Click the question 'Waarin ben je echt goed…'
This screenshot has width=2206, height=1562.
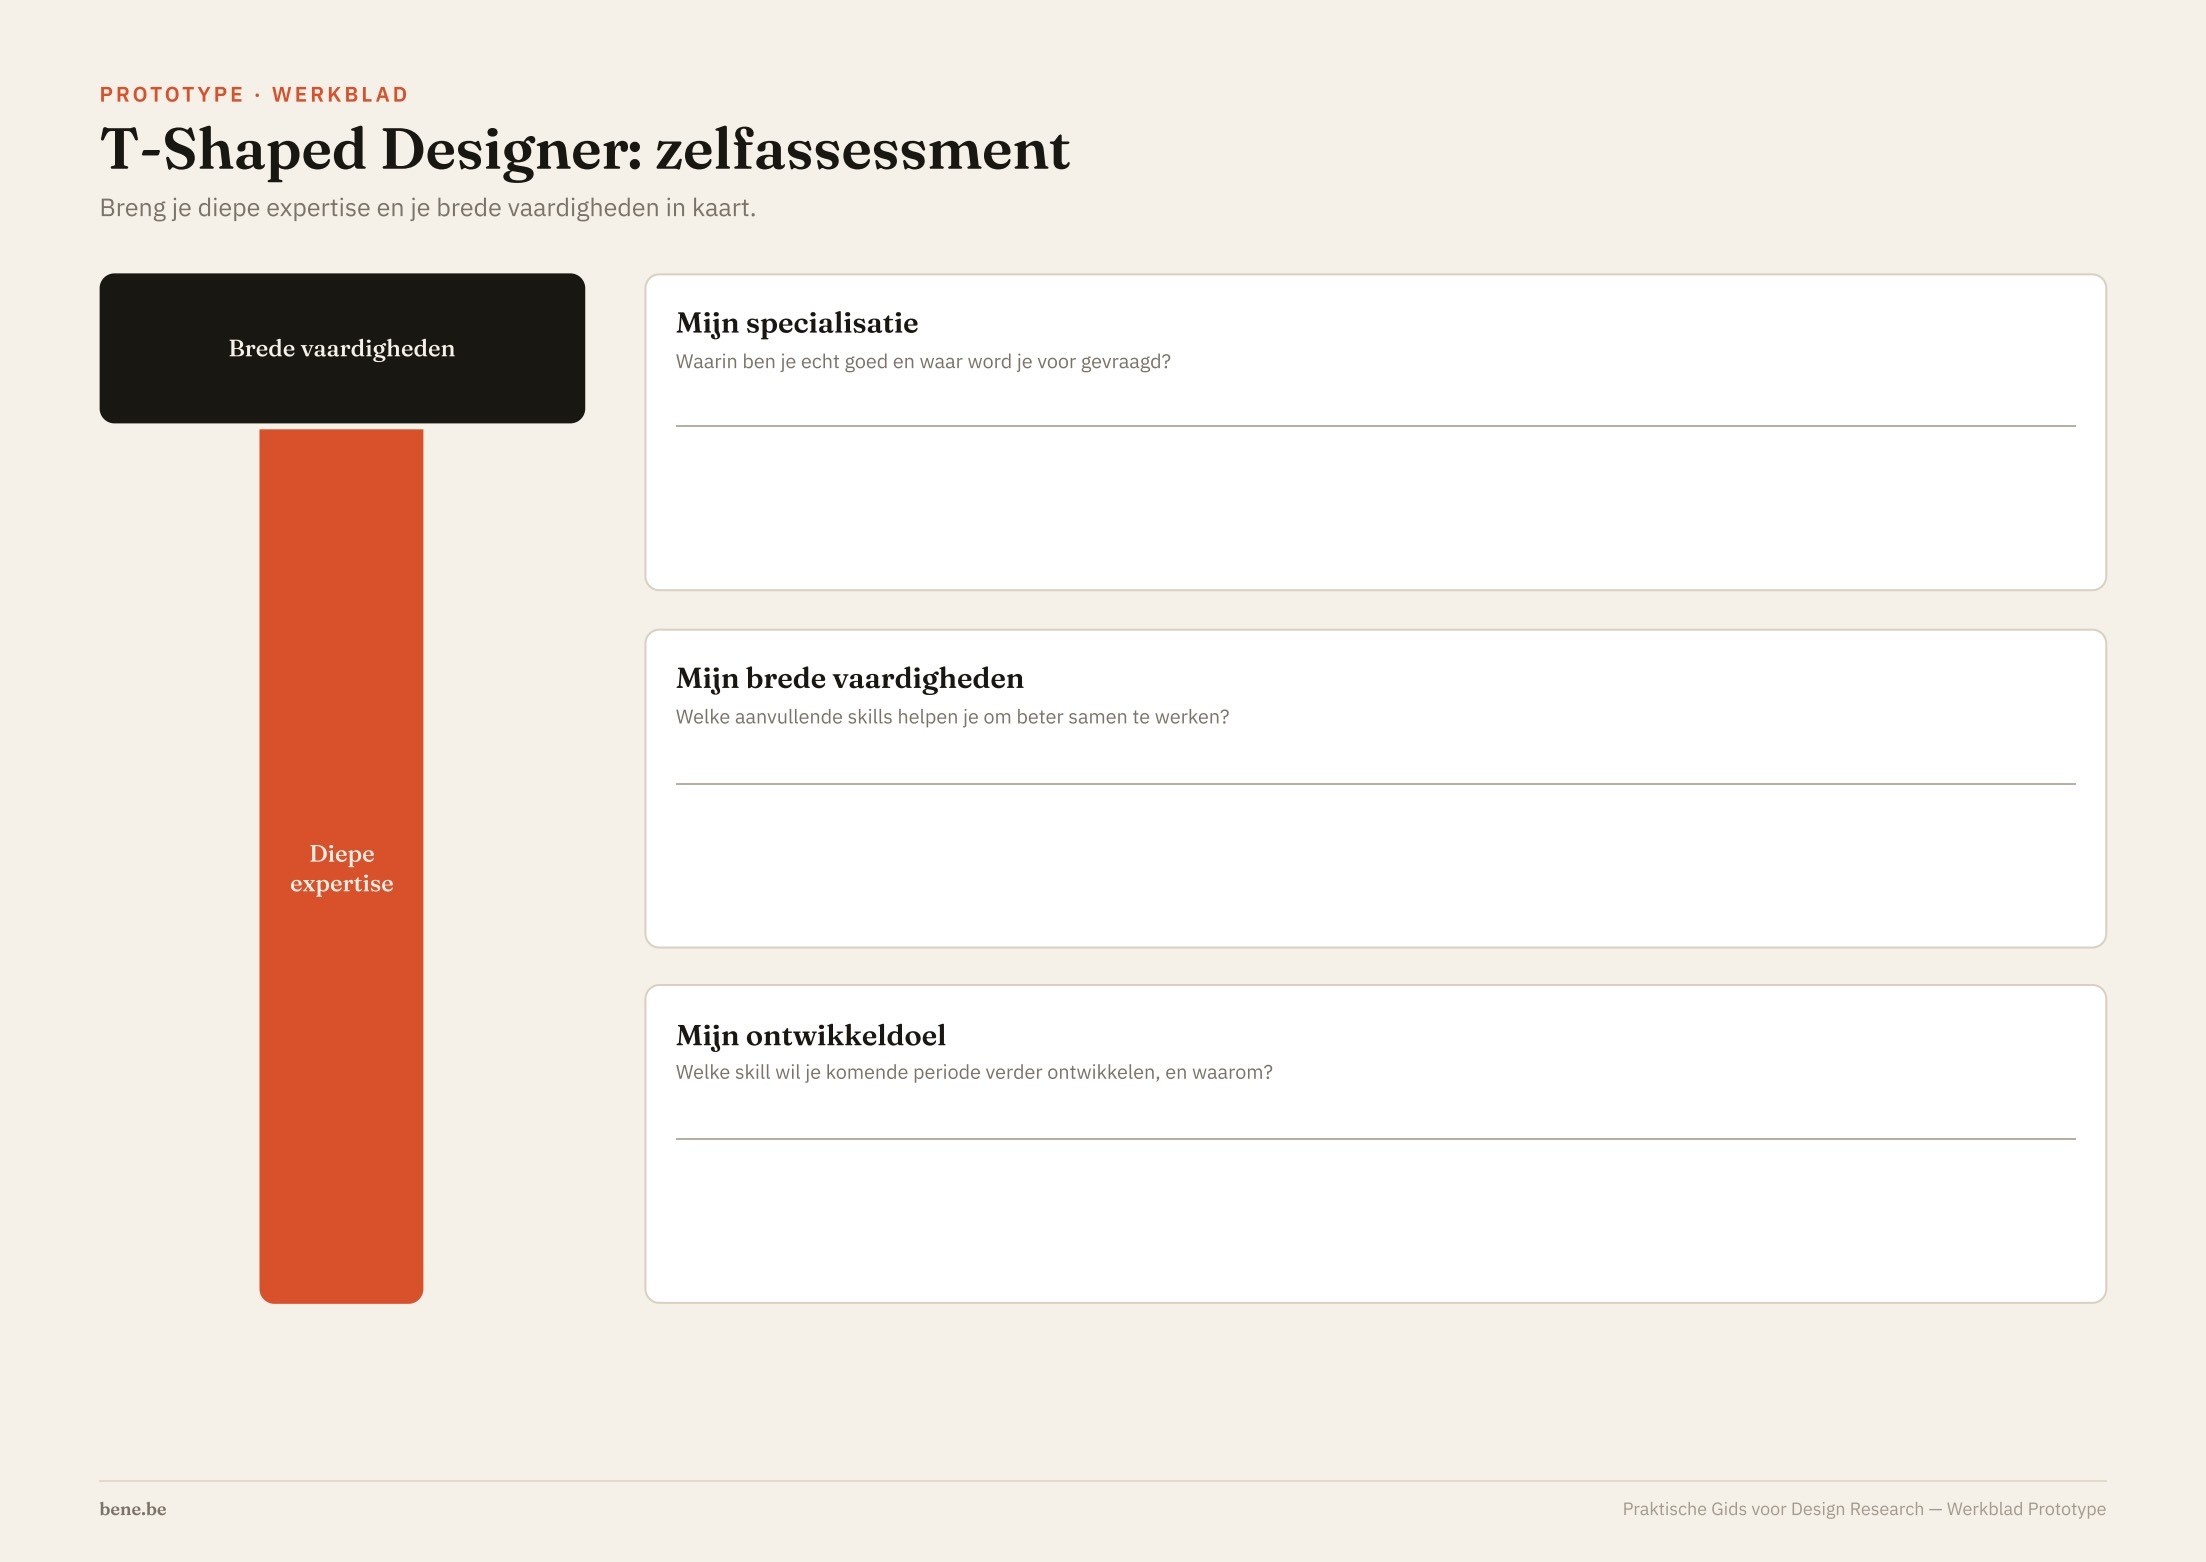pyautogui.click(x=923, y=362)
